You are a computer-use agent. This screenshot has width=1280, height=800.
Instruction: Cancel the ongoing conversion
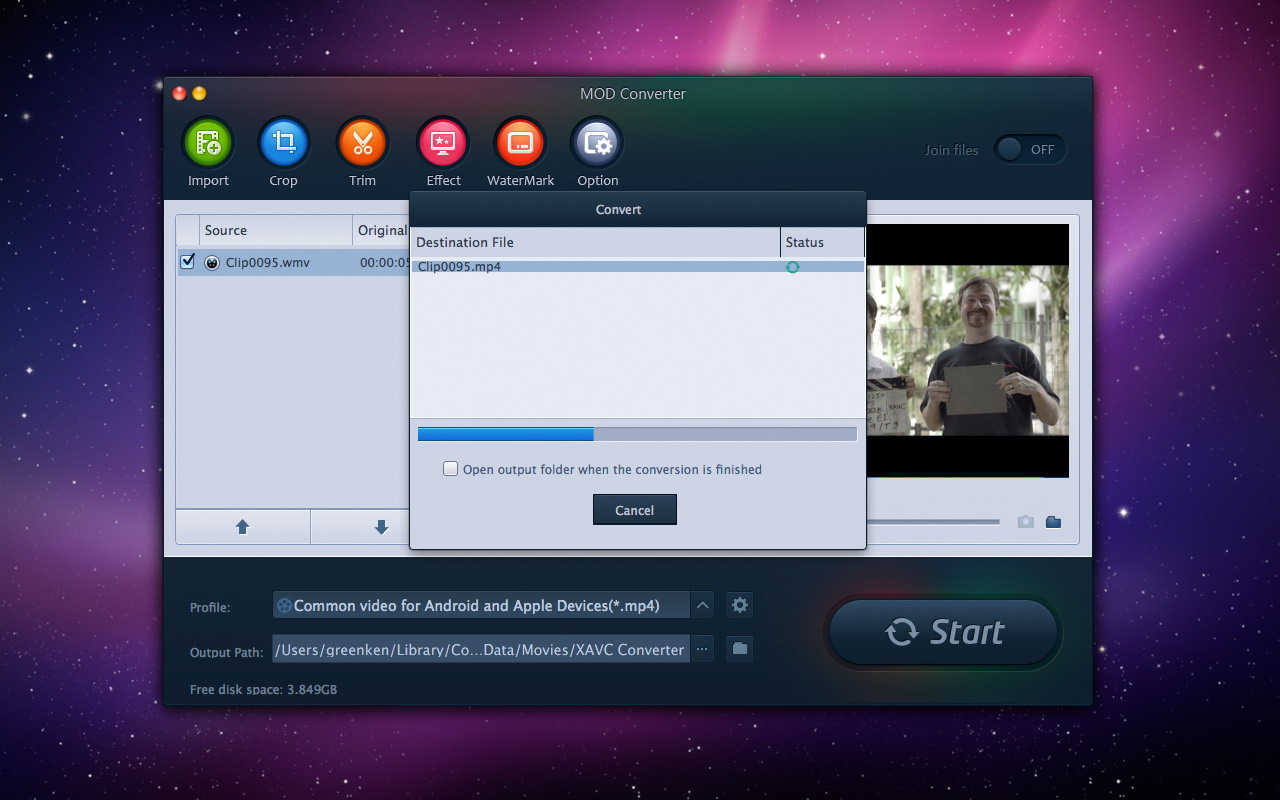[x=634, y=509]
